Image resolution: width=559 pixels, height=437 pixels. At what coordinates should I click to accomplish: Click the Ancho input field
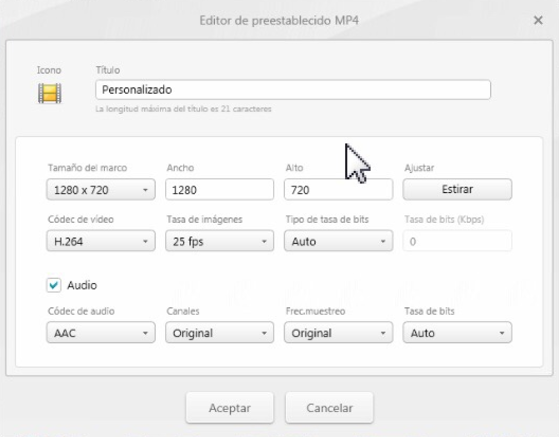point(220,190)
